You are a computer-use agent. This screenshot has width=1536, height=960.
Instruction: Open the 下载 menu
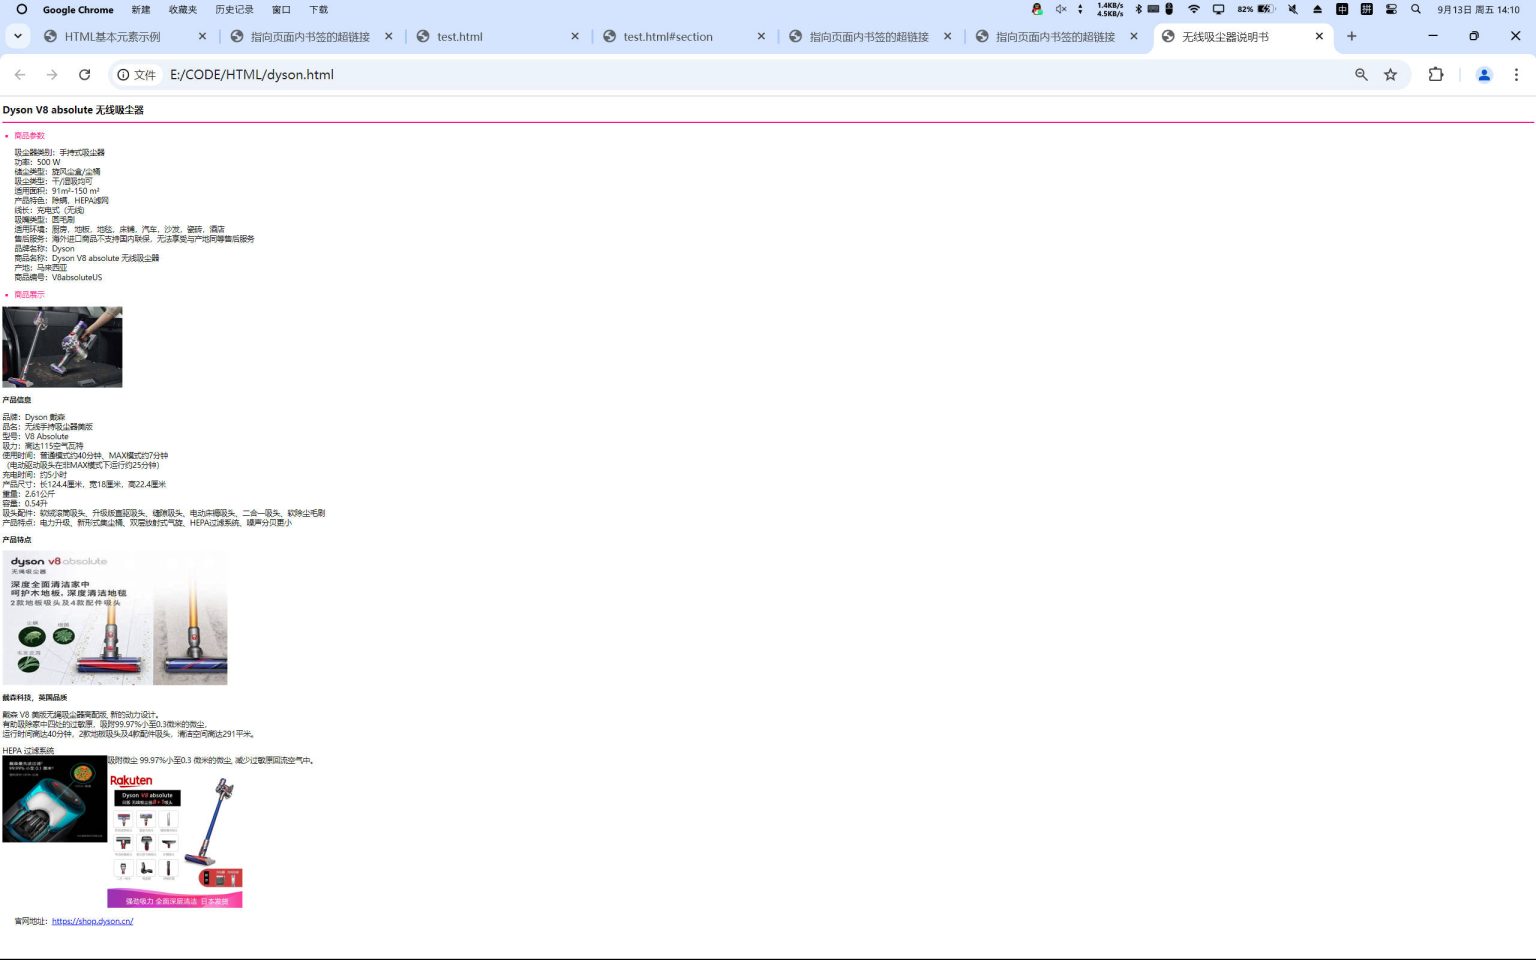pos(318,9)
